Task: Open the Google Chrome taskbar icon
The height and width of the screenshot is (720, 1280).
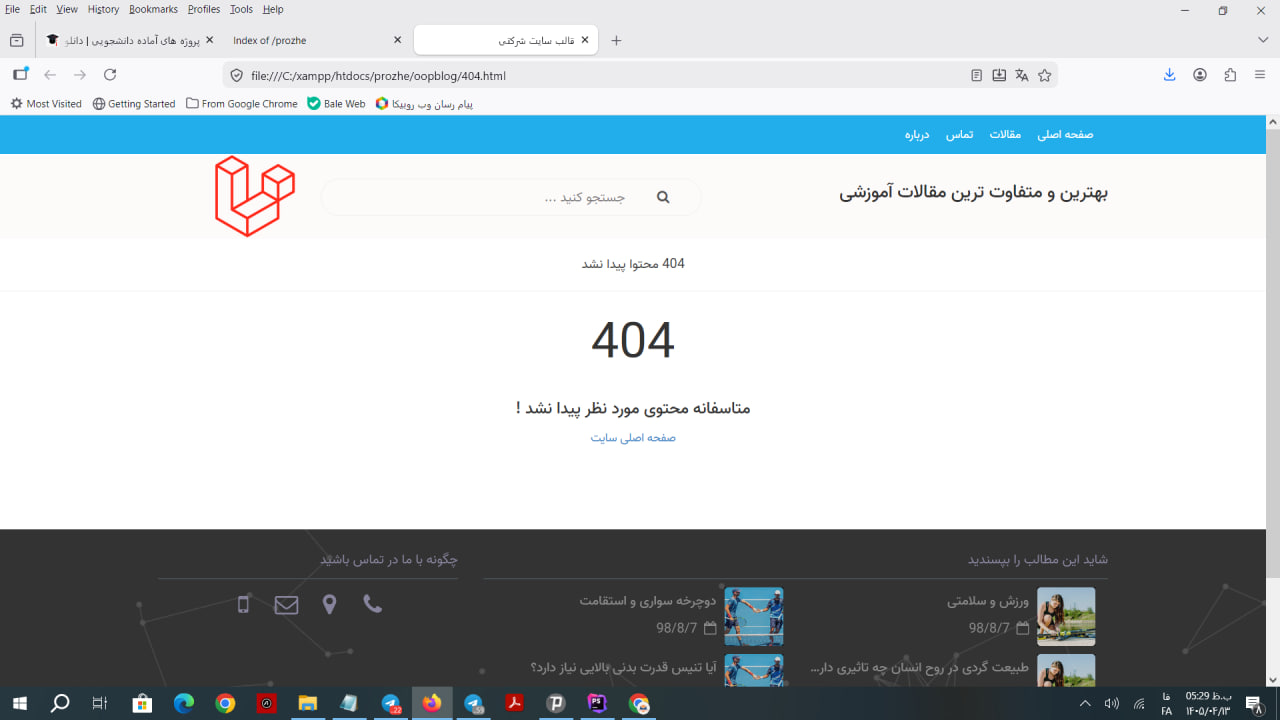Action: (225, 704)
